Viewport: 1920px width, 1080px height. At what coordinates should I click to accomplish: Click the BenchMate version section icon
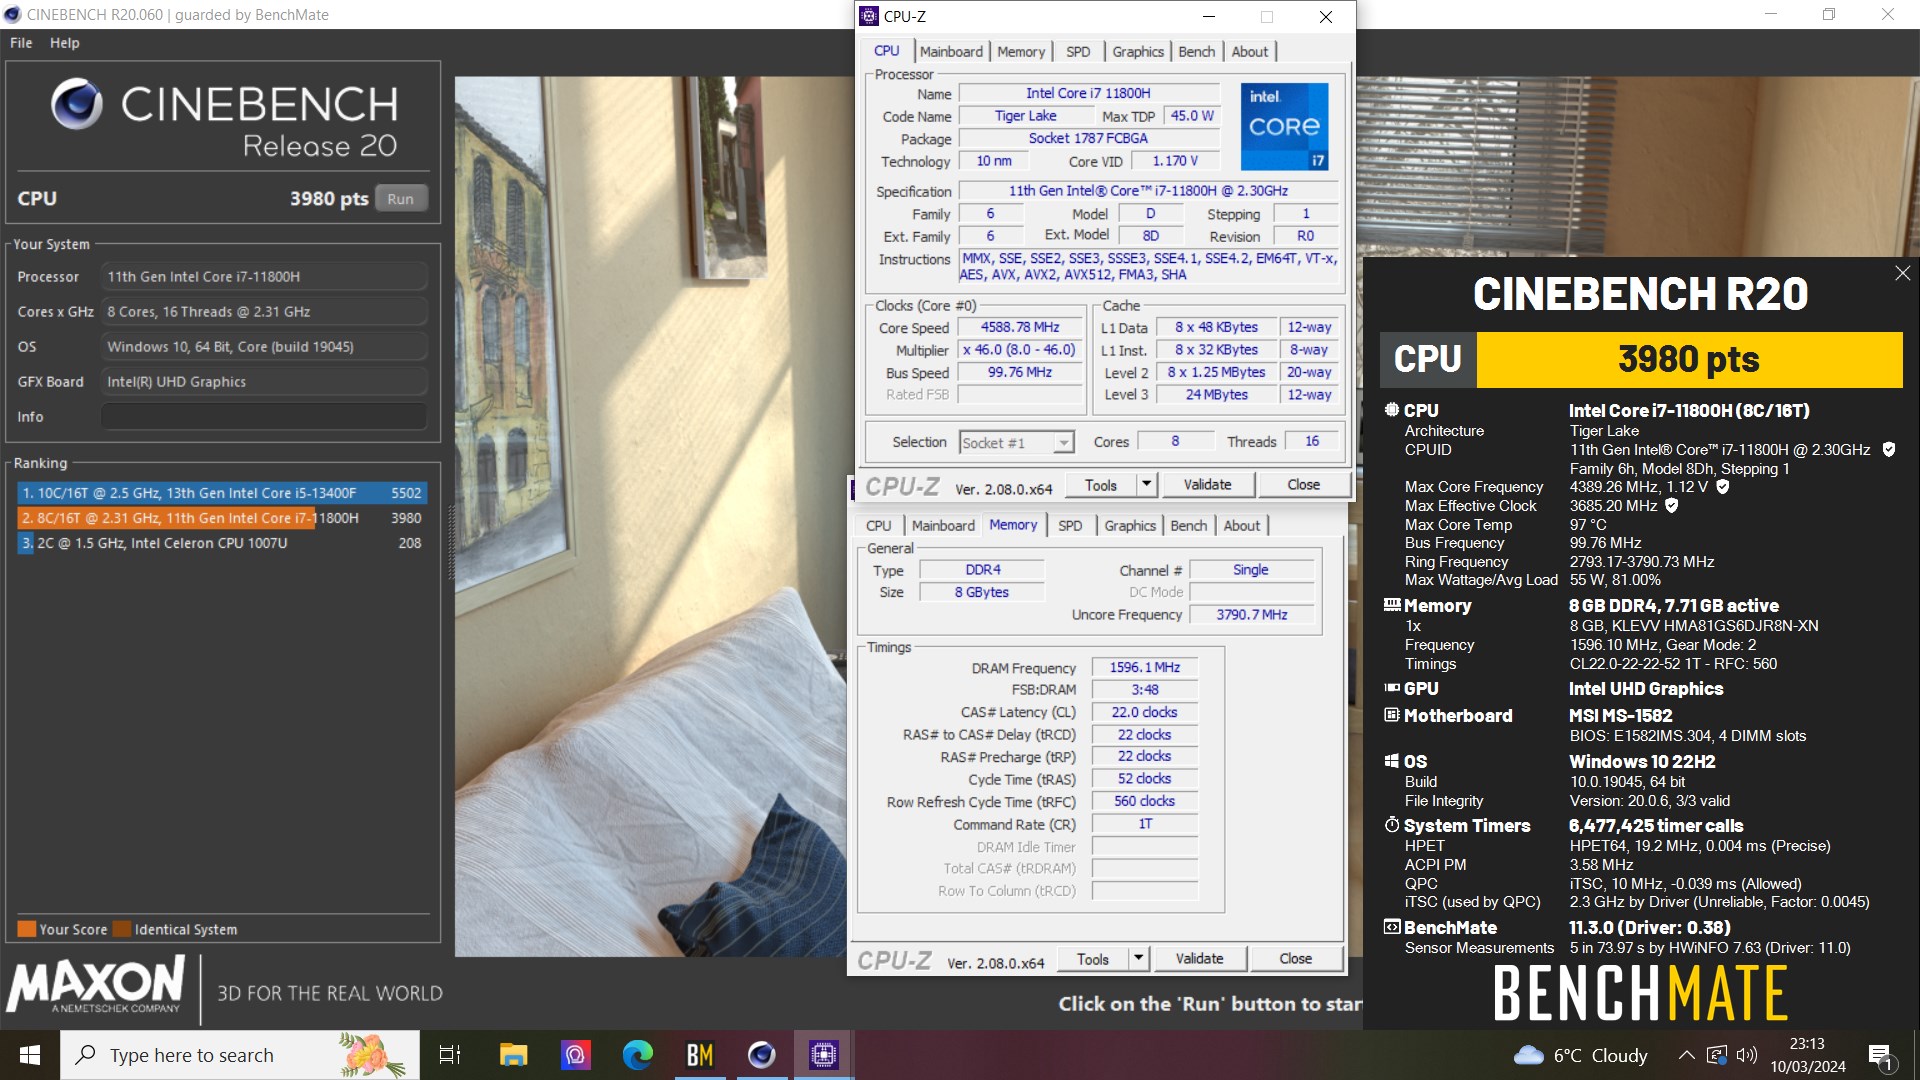(1392, 927)
